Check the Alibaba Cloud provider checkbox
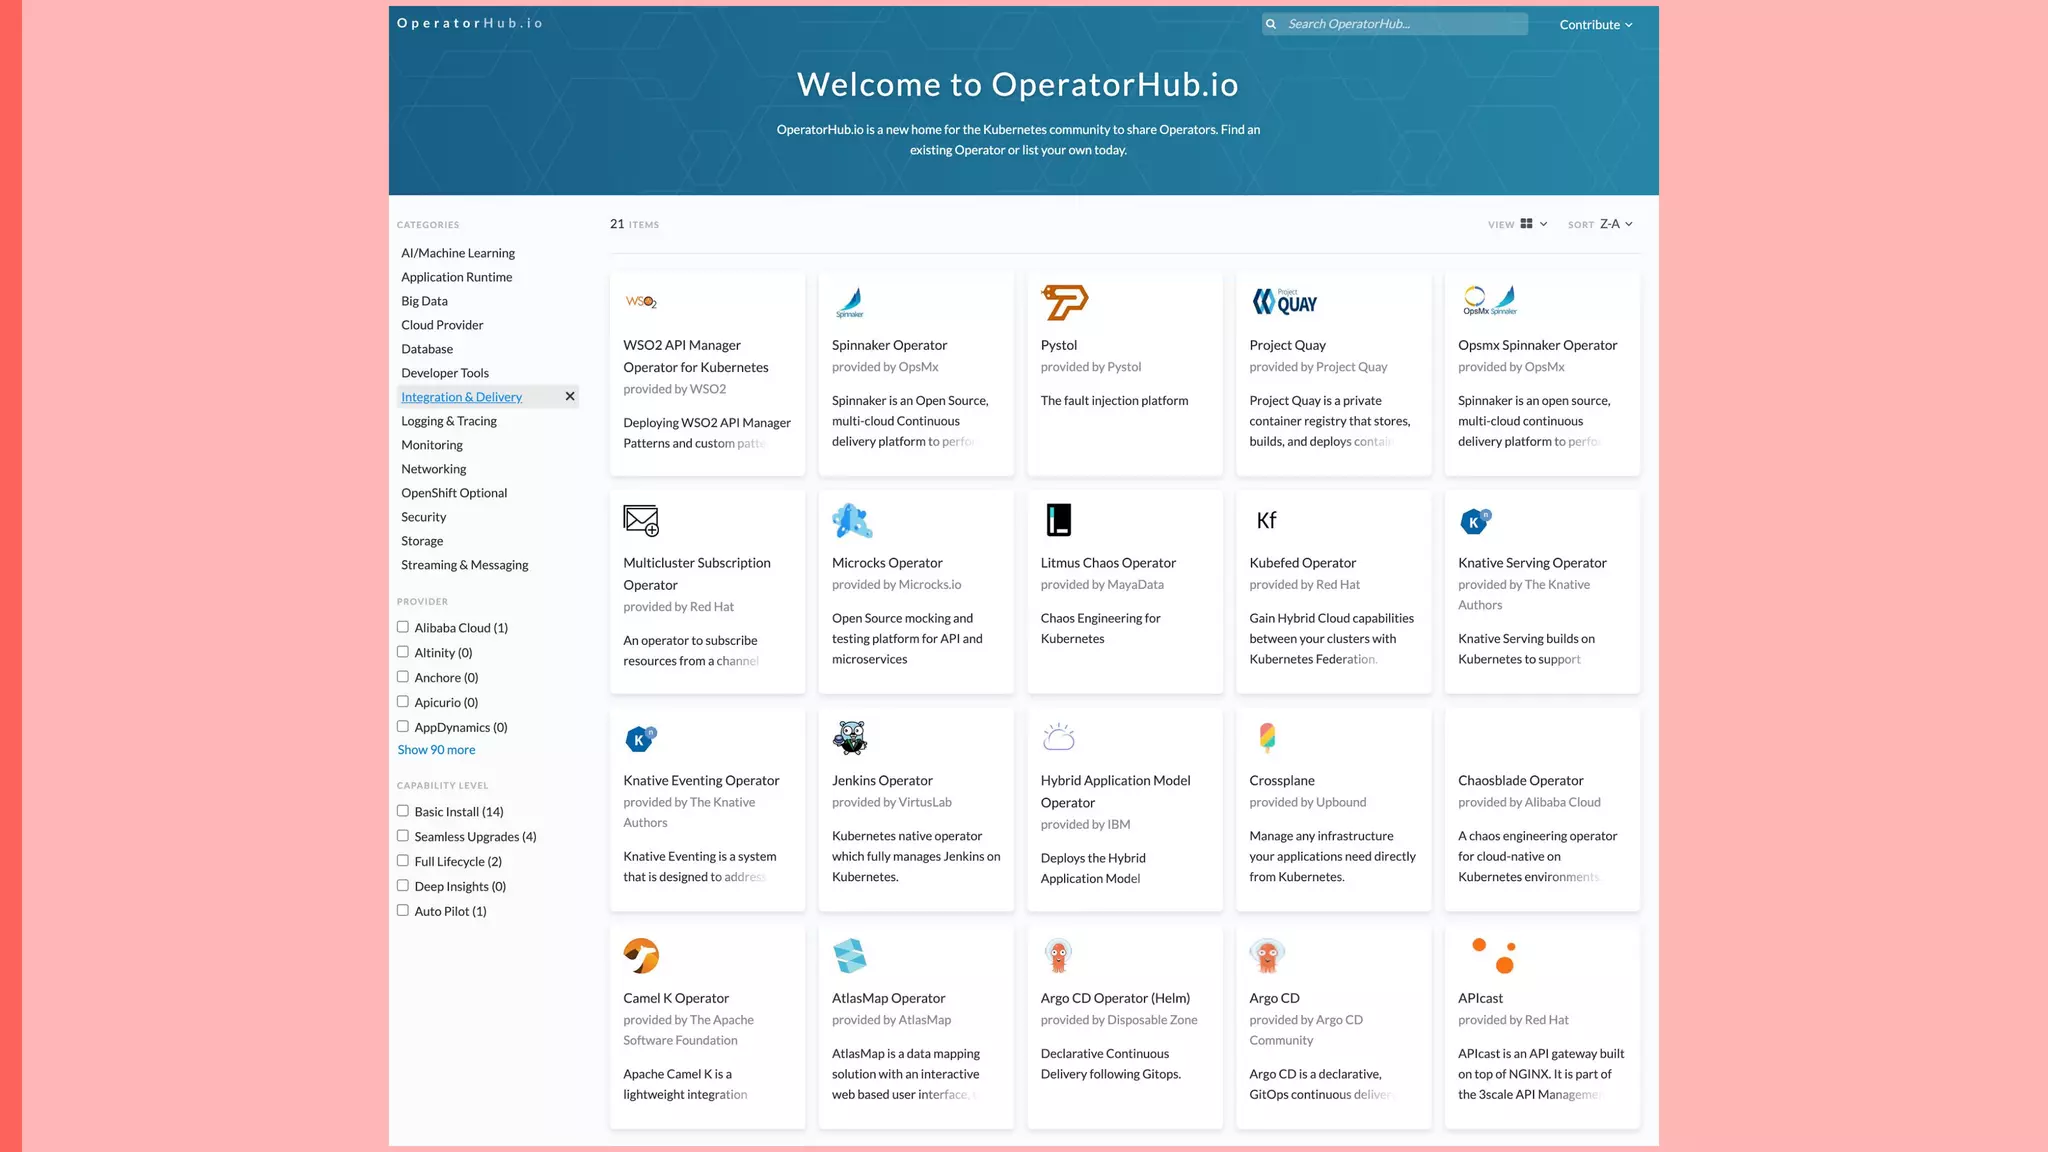The height and width of the screenshot is (1152, 2048). (403, 627)
